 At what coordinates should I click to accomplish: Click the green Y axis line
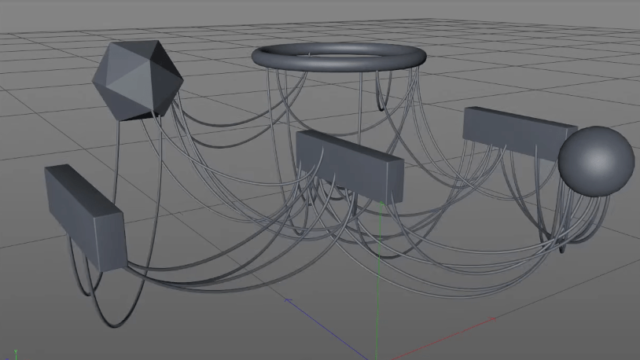point(379,280)
